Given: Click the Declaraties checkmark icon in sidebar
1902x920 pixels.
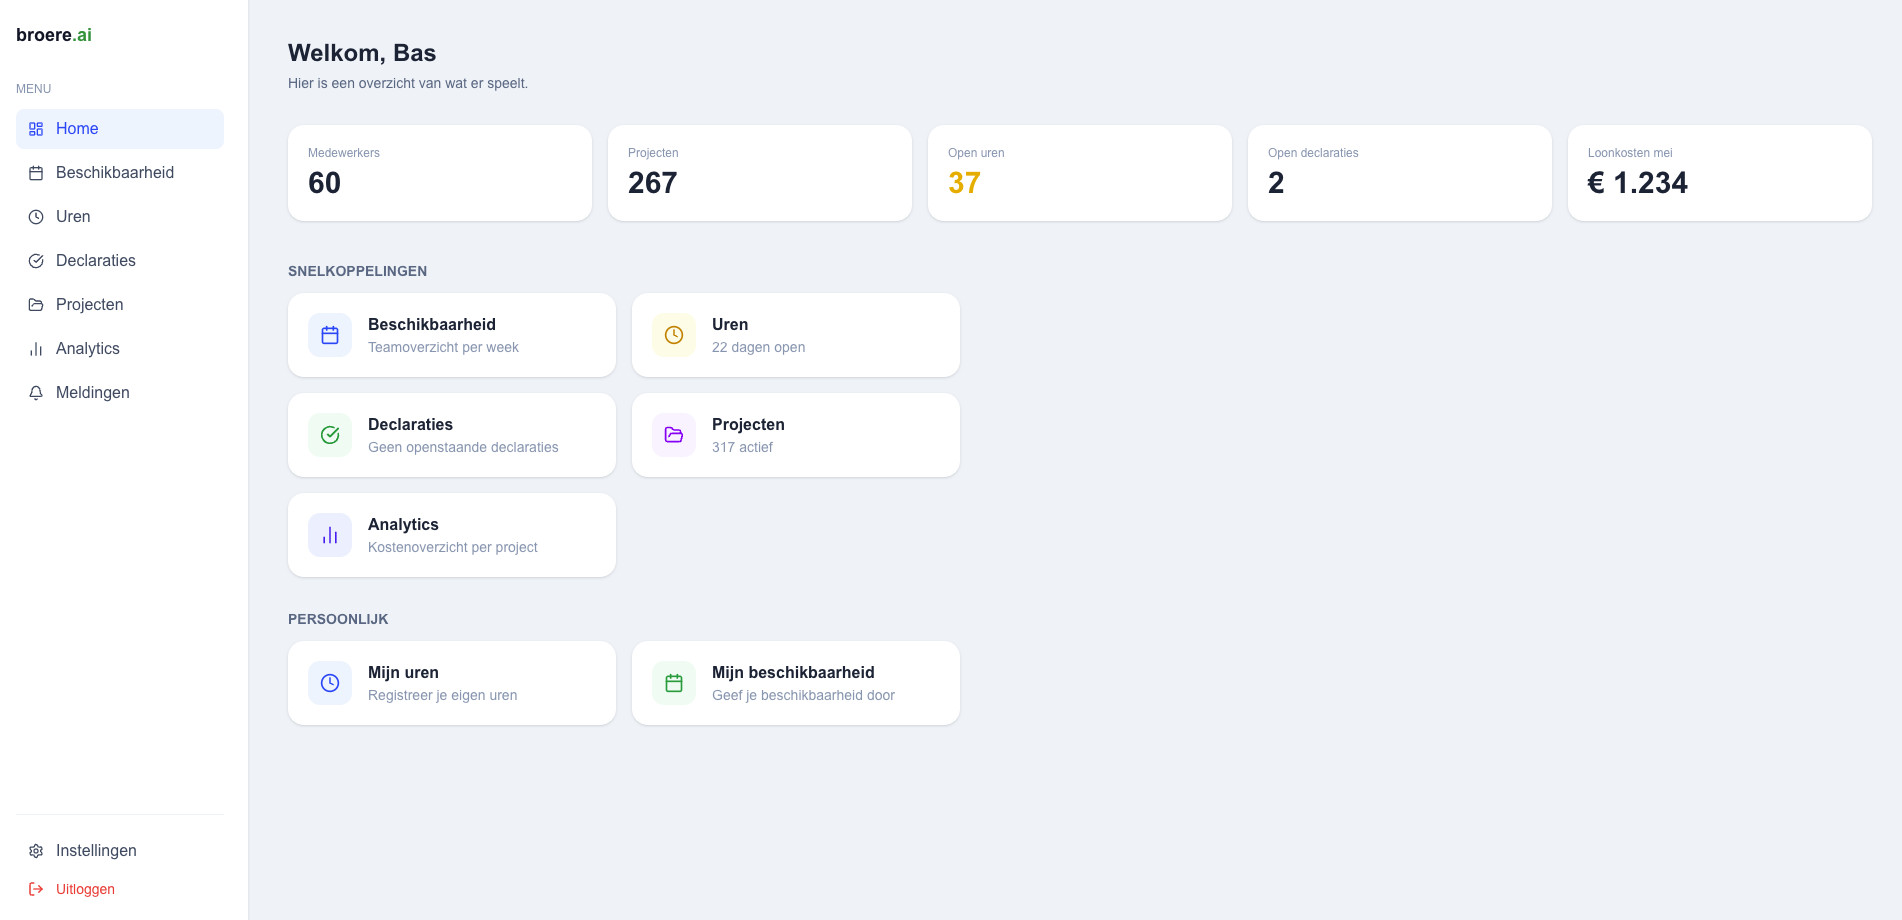Looking at the screenshot, I should point(36,261).
